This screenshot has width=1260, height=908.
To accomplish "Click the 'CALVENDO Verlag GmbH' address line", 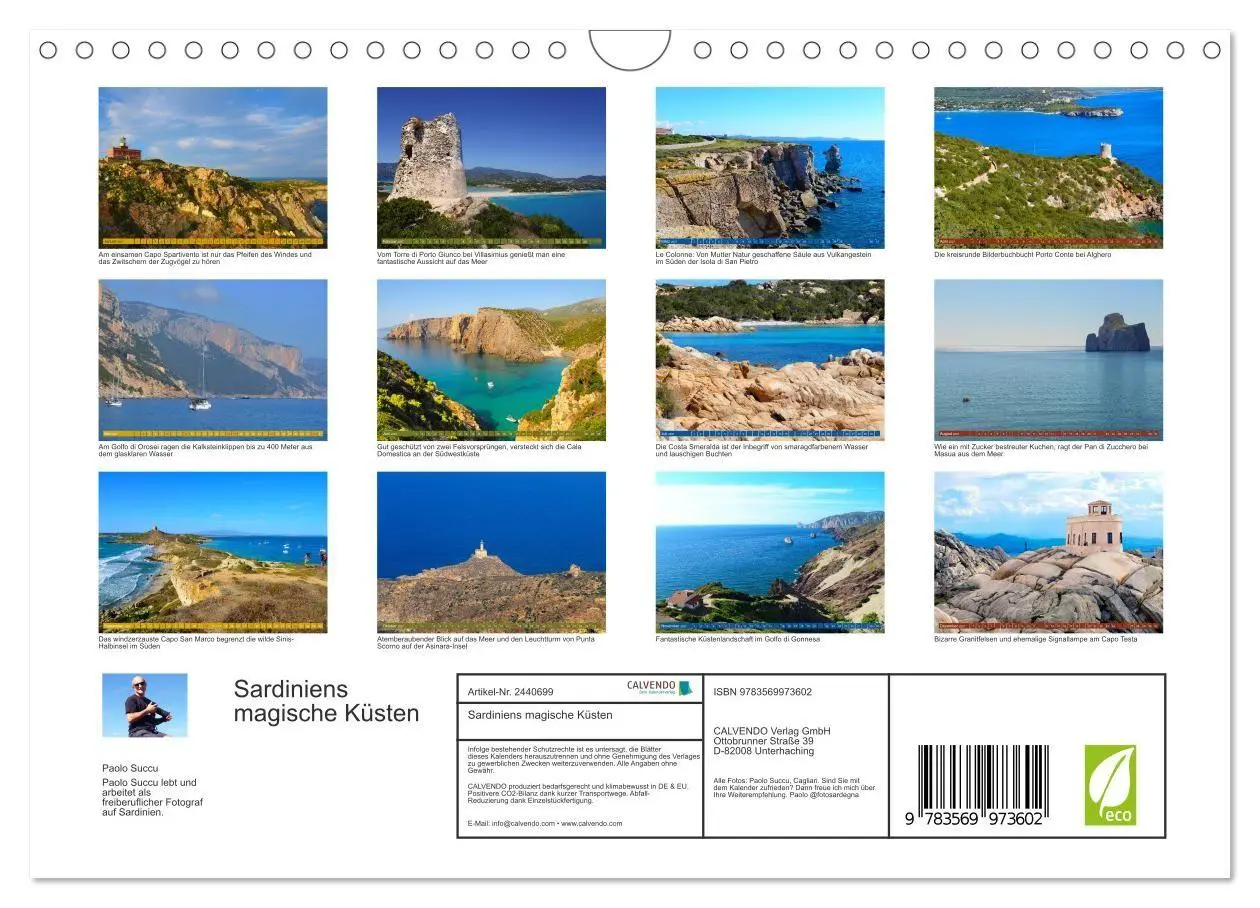I will coord(772,731).
